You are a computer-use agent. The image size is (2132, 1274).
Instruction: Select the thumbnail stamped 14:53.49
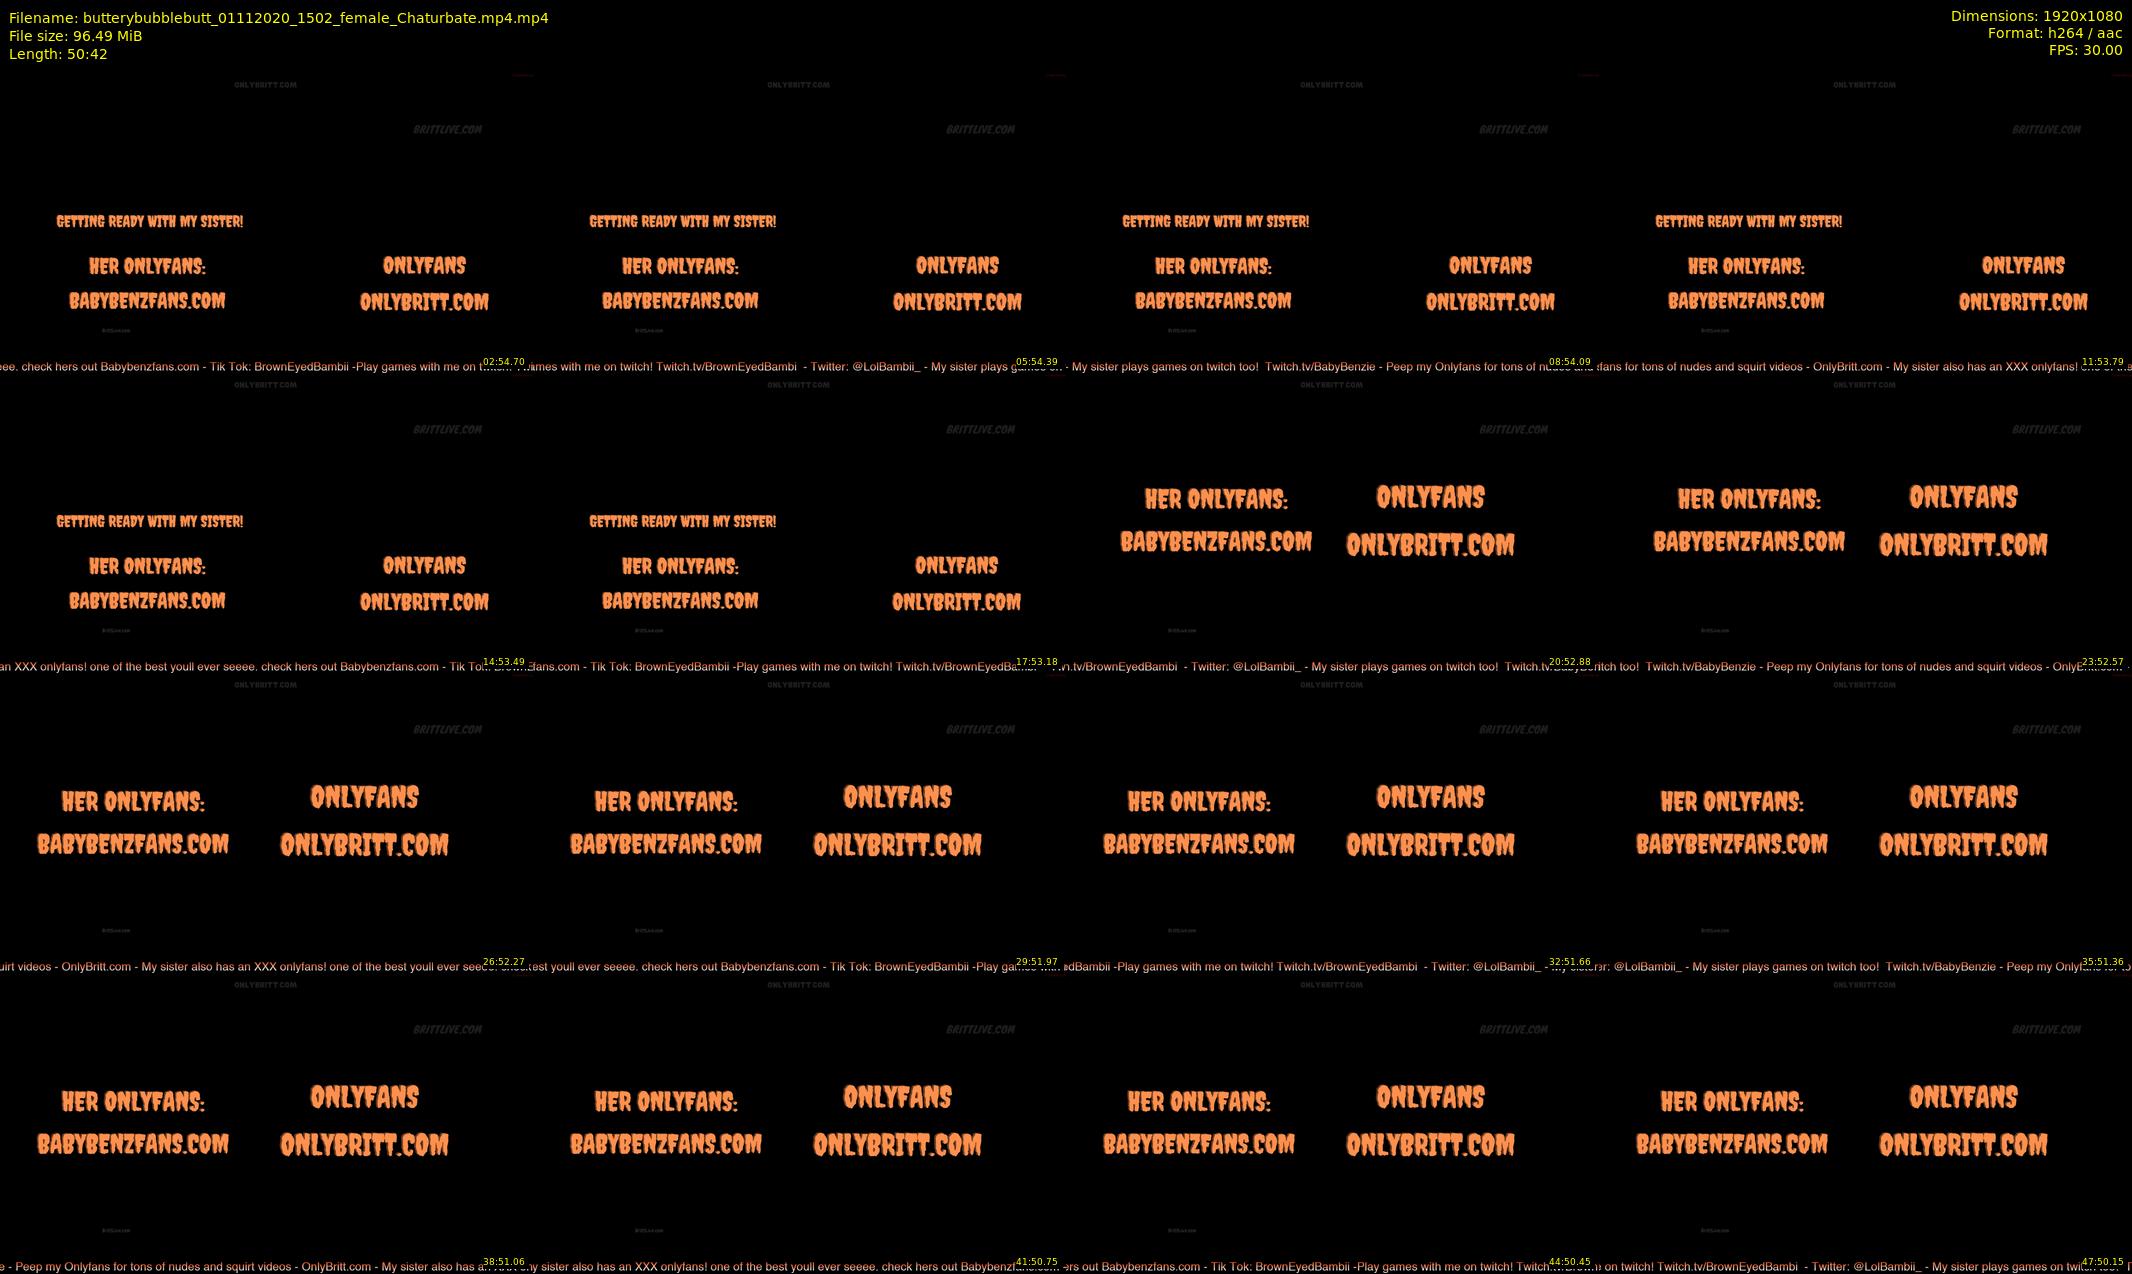coord(266,523)
